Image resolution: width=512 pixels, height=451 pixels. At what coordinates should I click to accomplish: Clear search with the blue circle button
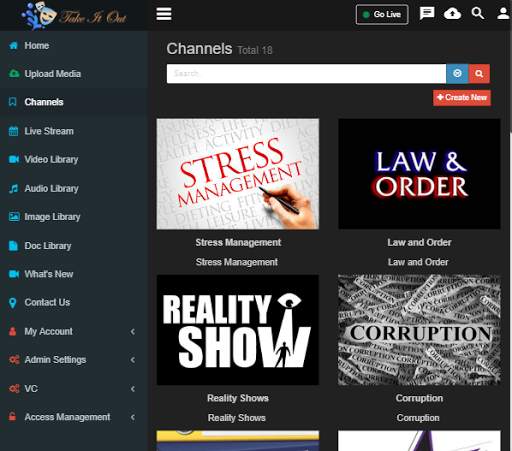(457, 73)
